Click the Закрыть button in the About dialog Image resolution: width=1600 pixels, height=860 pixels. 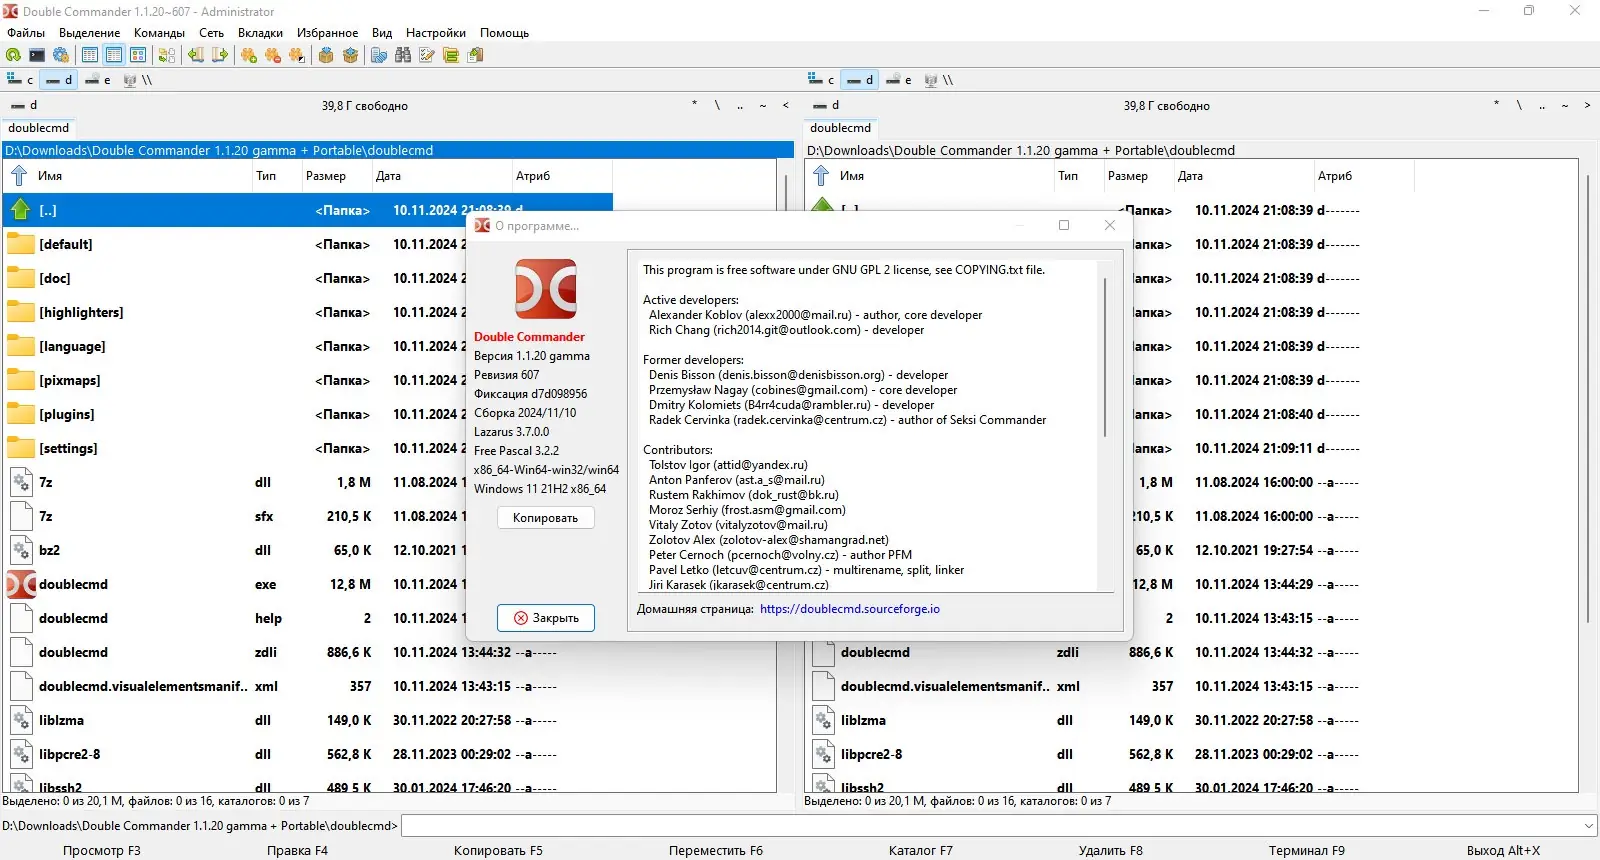[x=546, y=618]
